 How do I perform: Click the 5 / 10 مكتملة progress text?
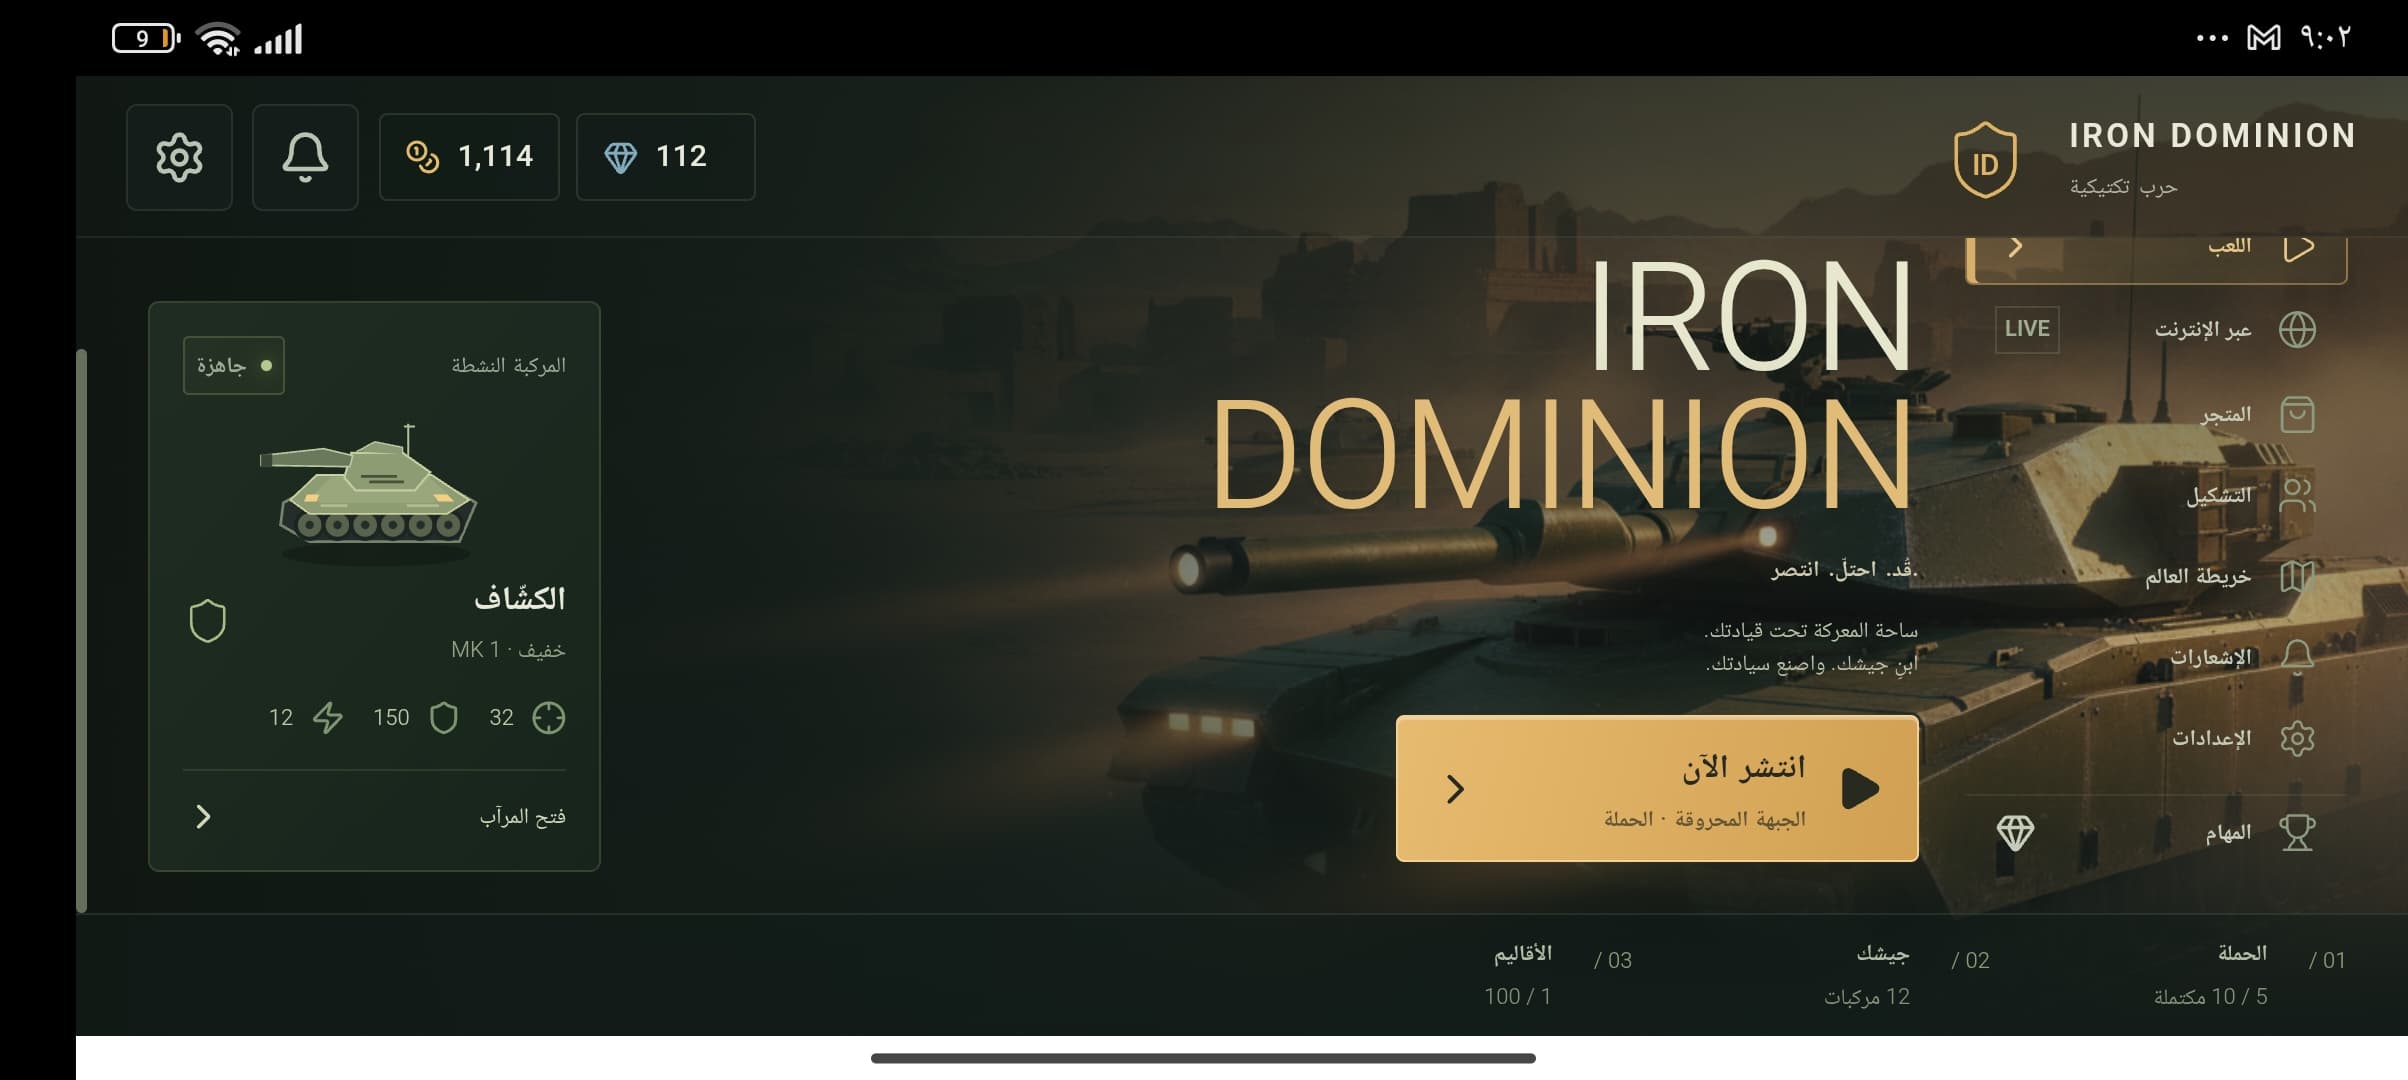point(2210,997)
